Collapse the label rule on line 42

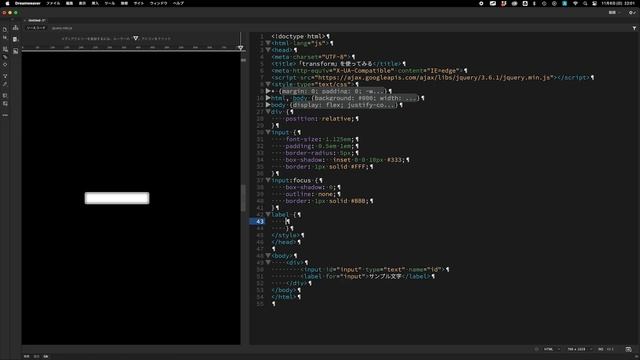[268, 214]
